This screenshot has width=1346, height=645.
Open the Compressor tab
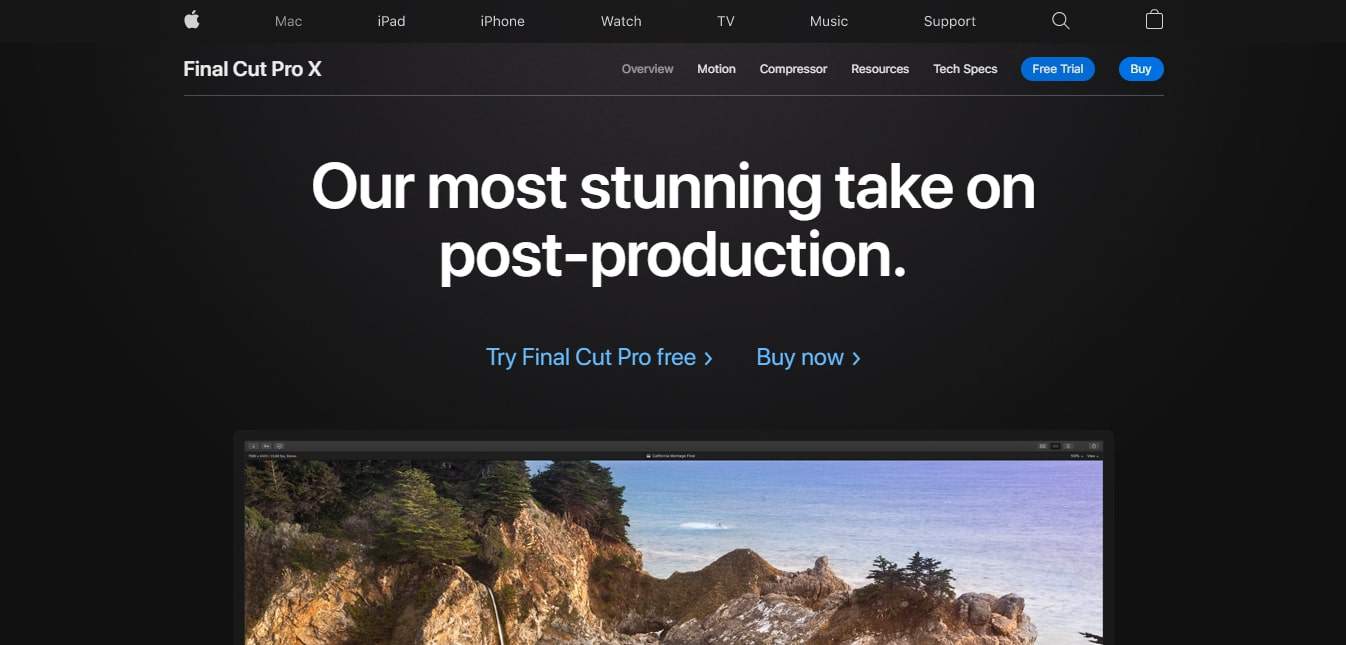point(793,69)
